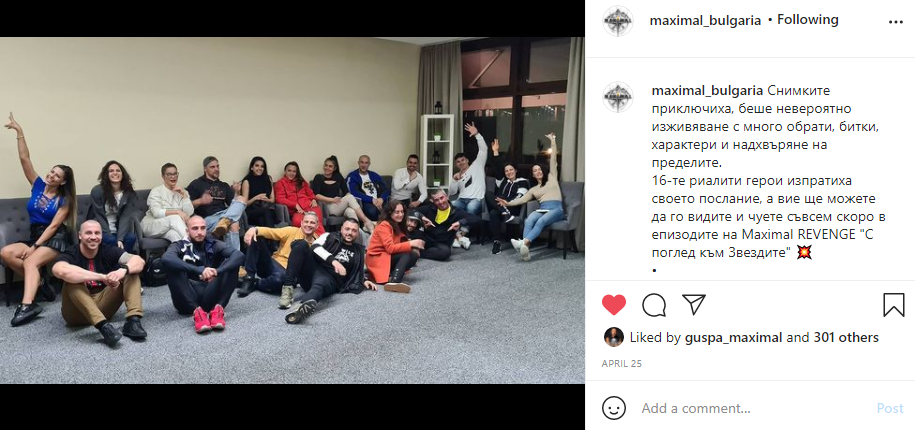Image resolution: width=915 pixels, height=430 pixels.
Task: Open the emoji picker smiley icon
Action: point(613,408)
